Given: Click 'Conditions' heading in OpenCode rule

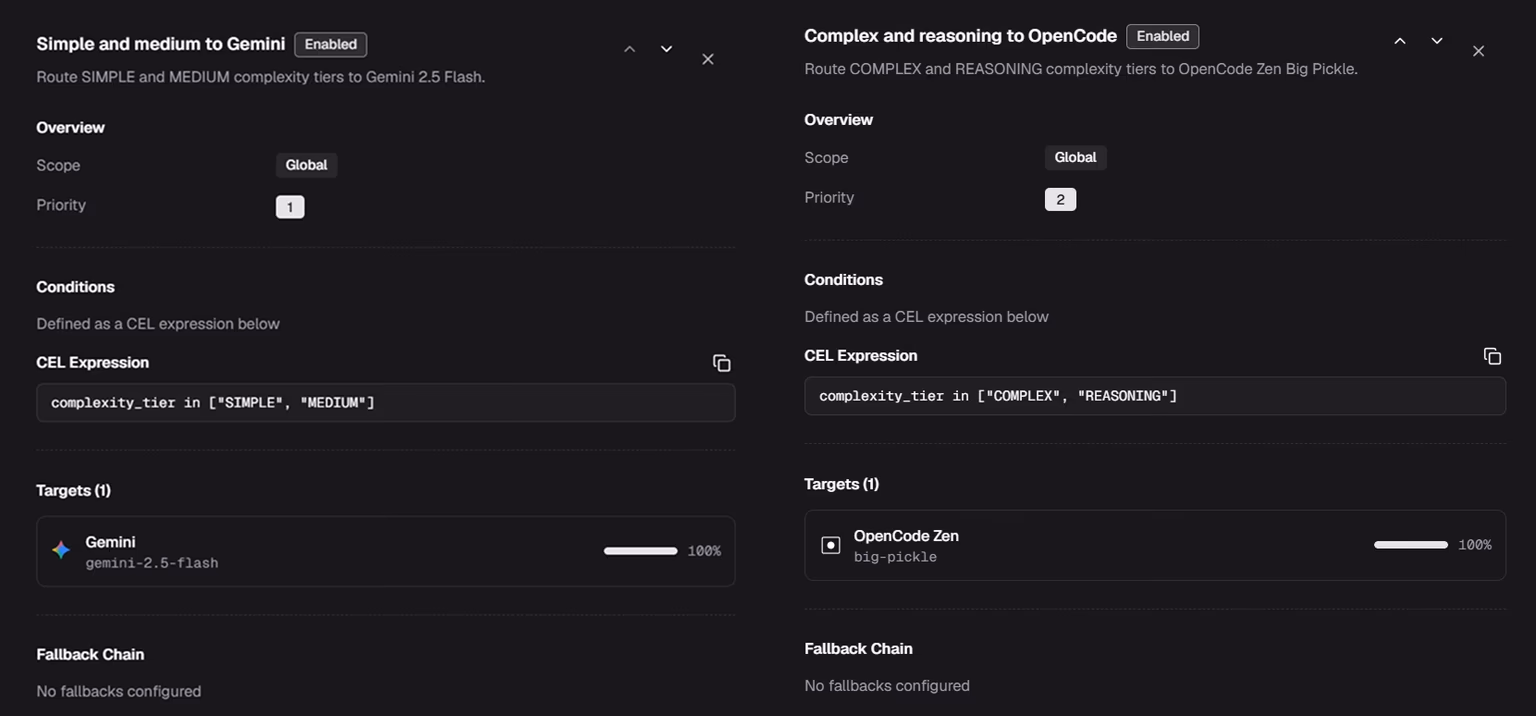Looking at the screenshot, I should (844, 280).
